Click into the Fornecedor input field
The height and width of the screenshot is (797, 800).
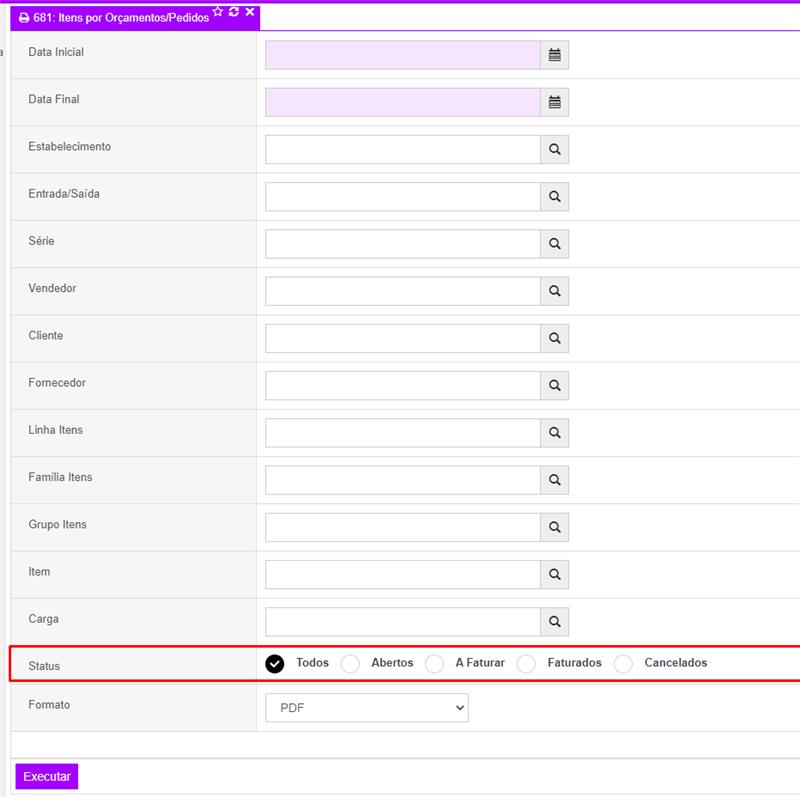pos(403,385)
